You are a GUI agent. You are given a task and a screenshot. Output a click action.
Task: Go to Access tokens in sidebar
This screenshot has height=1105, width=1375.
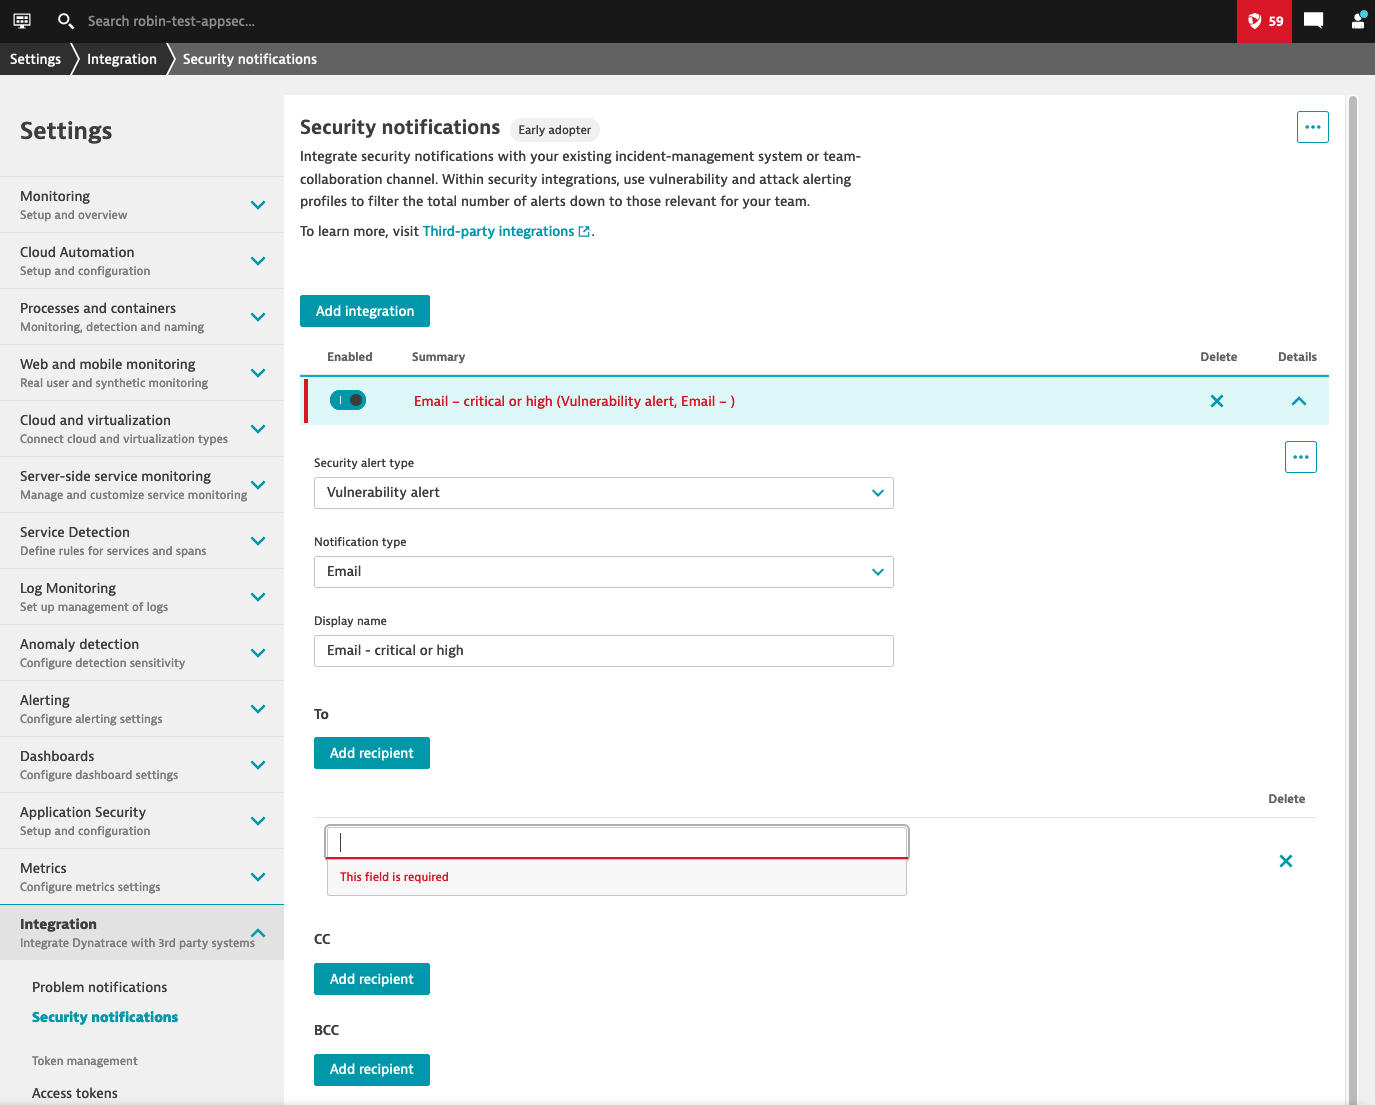point(75,1093)
